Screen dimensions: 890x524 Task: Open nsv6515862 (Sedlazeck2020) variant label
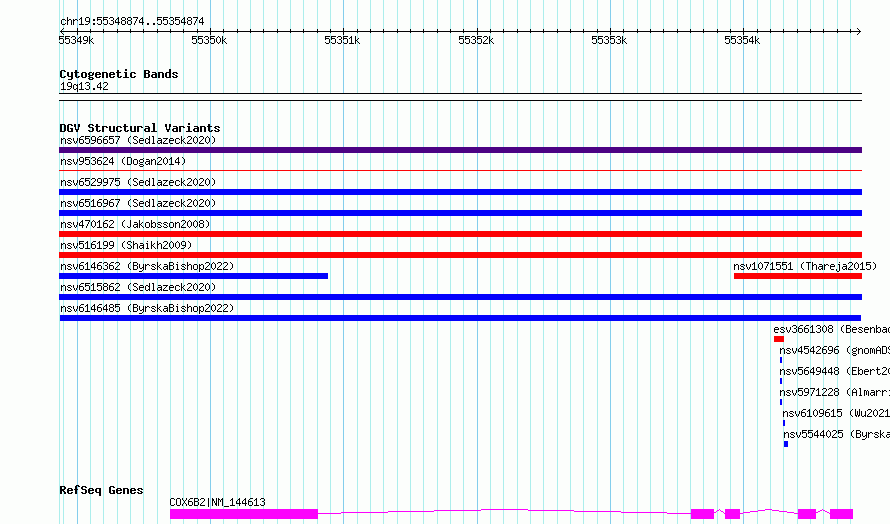point(138,287)
